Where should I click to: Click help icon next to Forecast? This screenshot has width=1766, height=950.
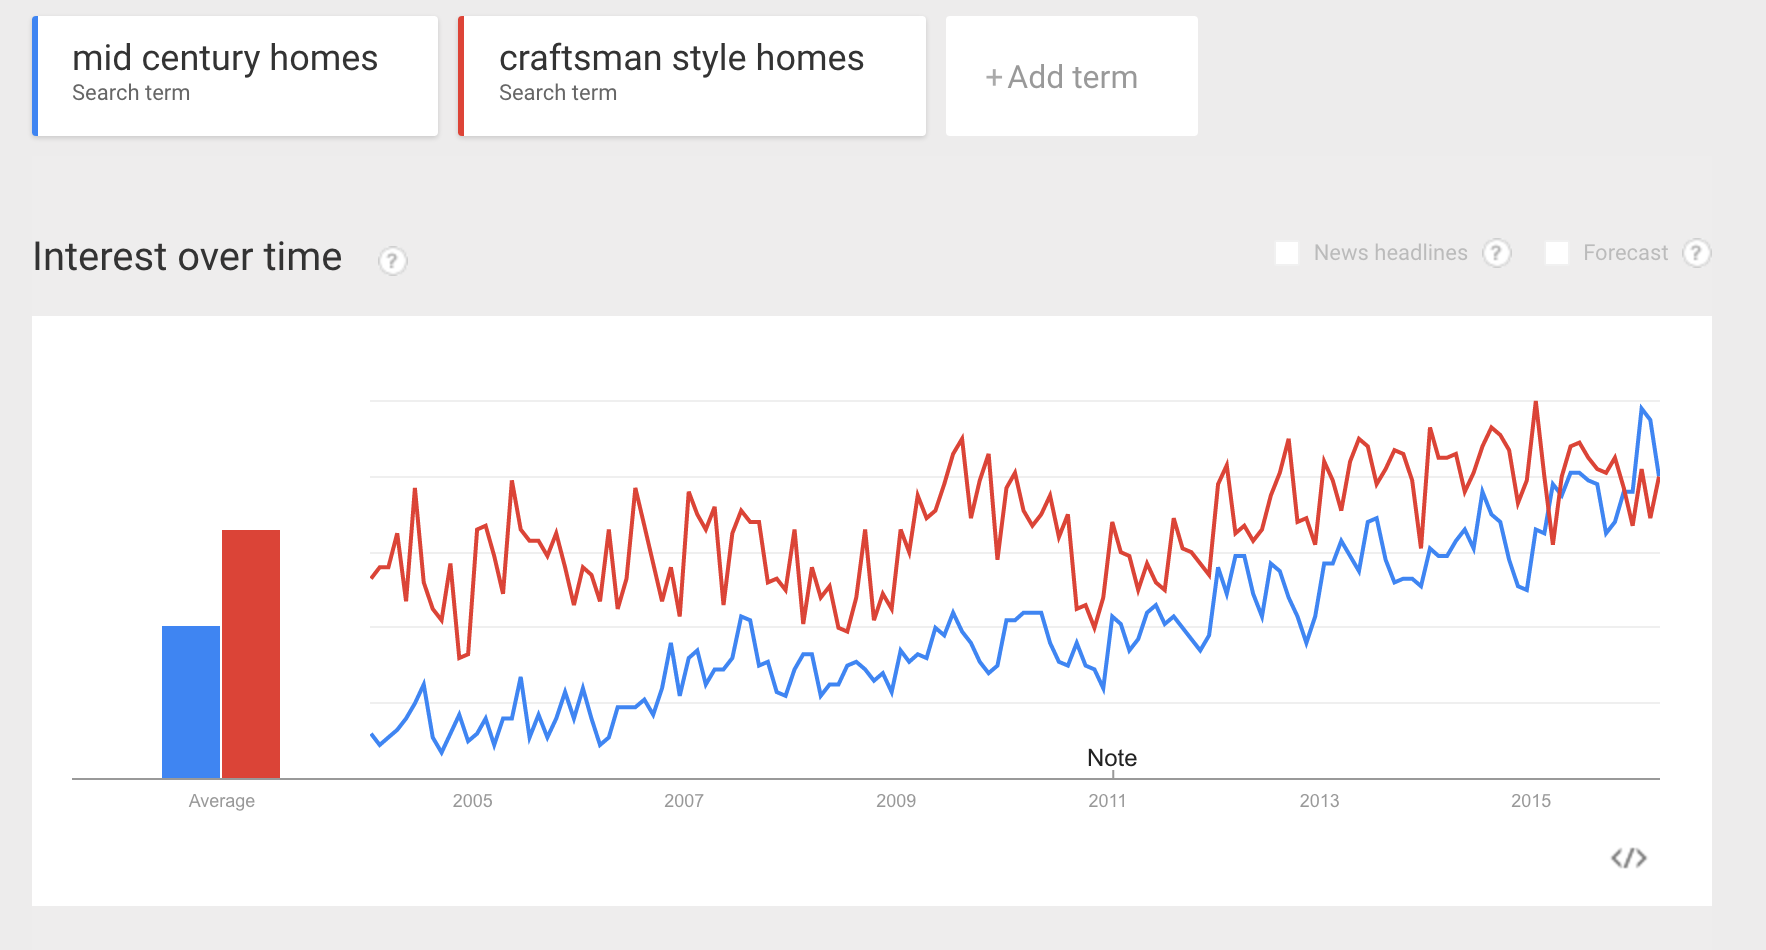tap(1696, 253)
